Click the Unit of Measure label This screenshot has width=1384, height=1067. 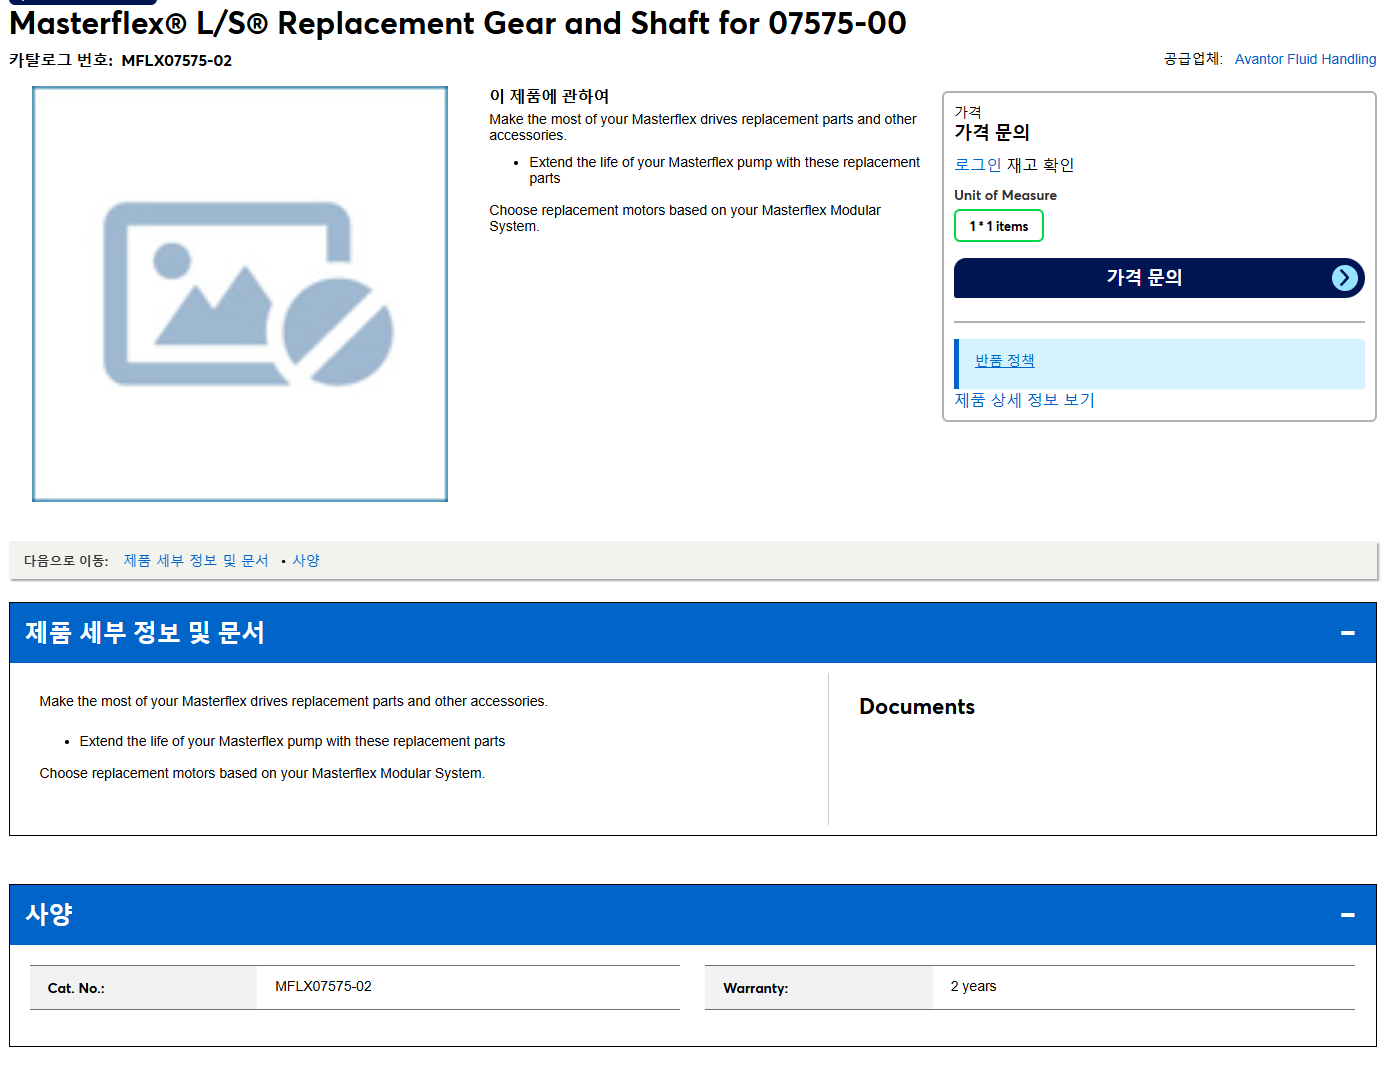pos(1005,195)
